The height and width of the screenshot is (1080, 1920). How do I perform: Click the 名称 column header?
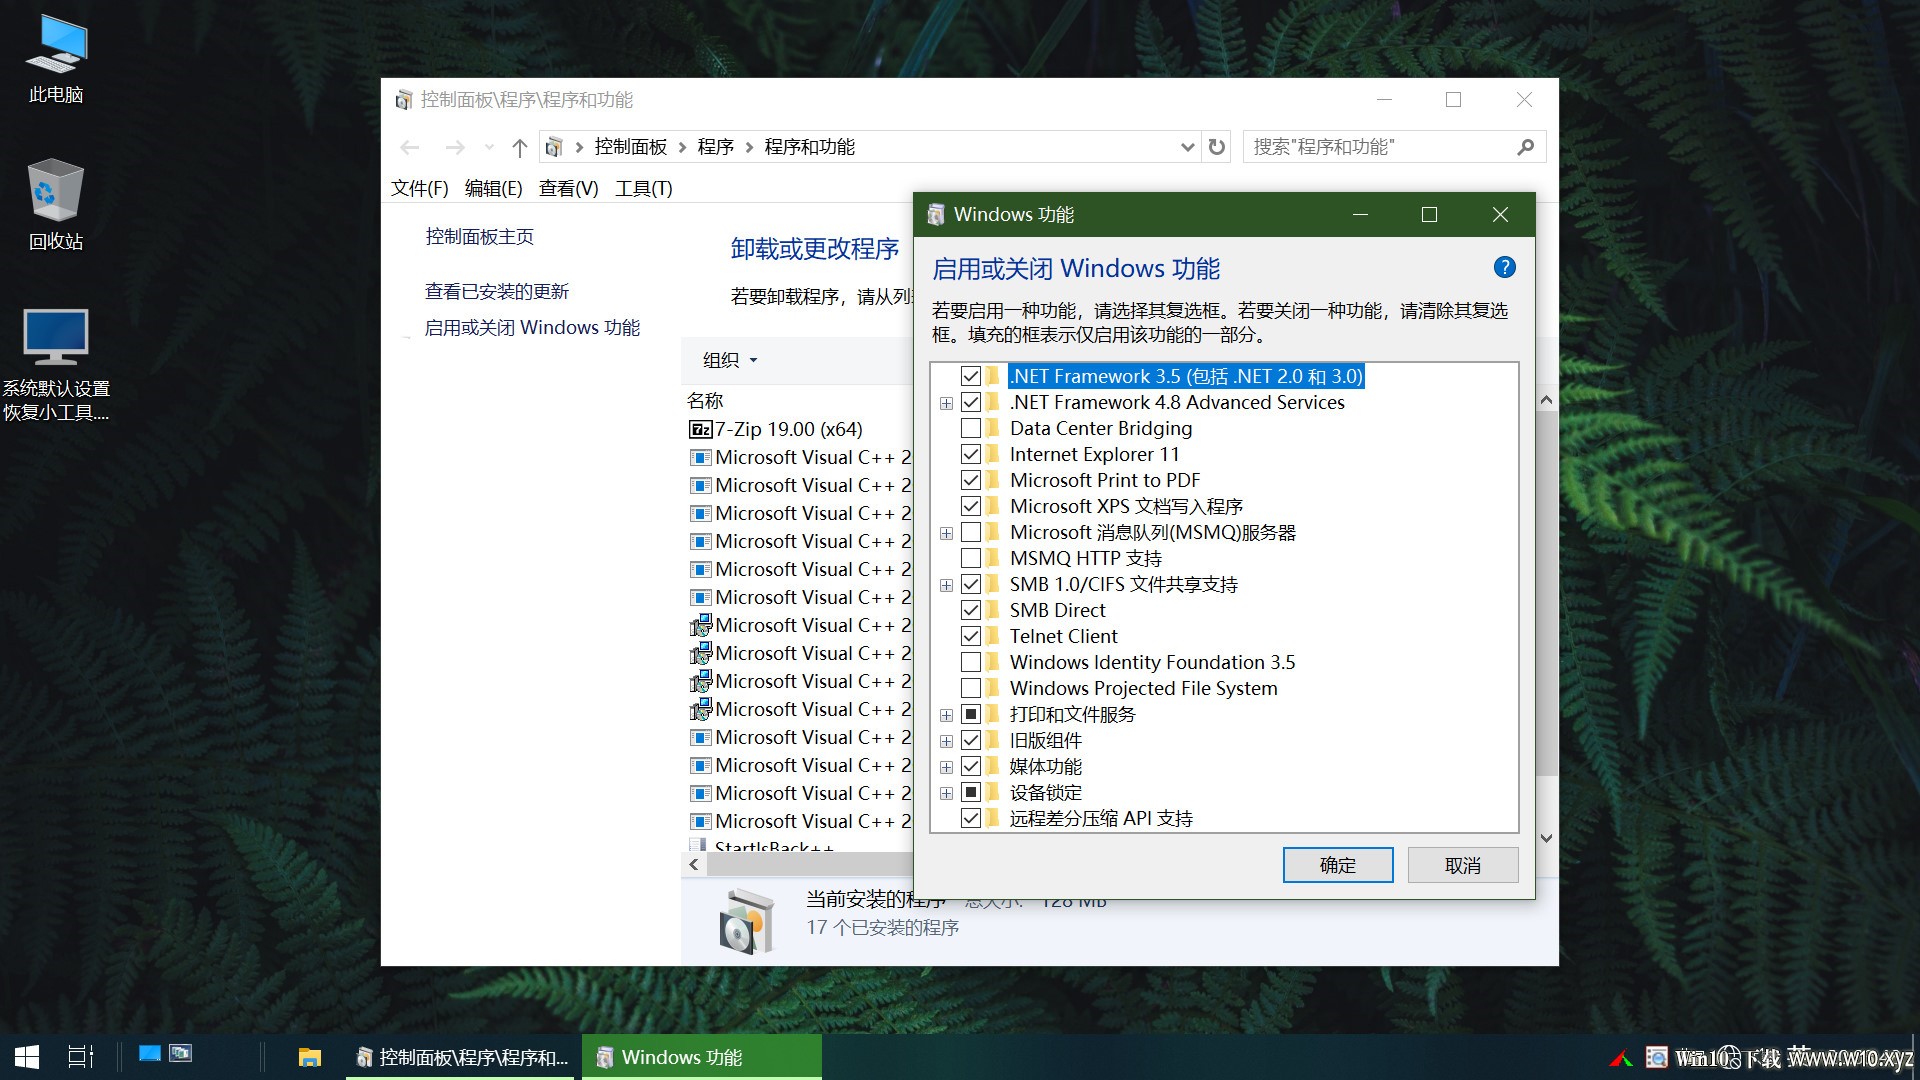pyautogui.click(x=705, y=401)
